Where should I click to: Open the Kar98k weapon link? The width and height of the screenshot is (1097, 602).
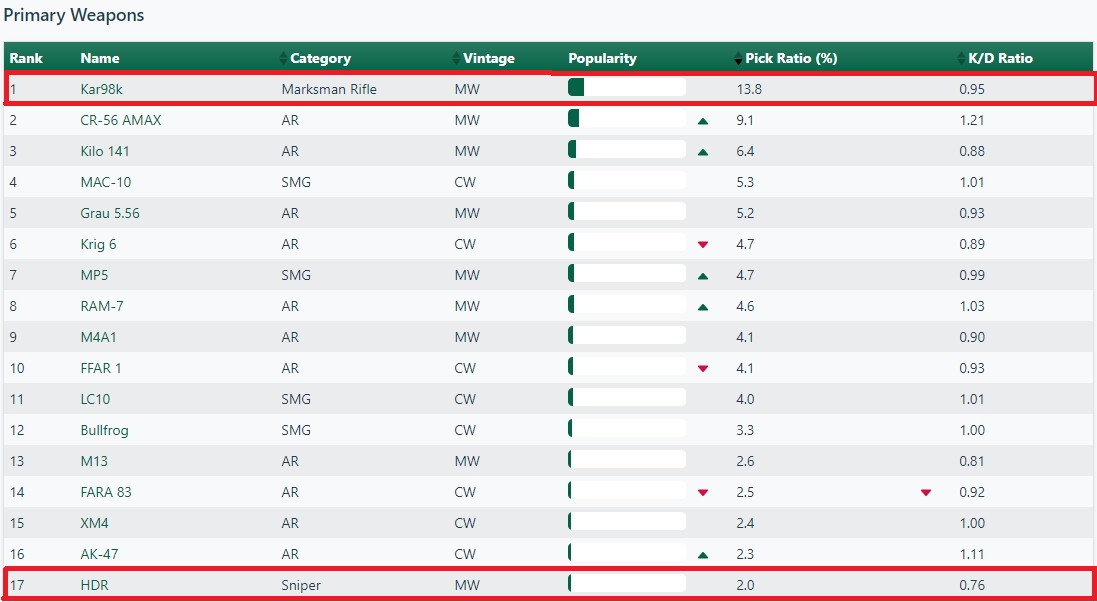(x=102, y=89)
